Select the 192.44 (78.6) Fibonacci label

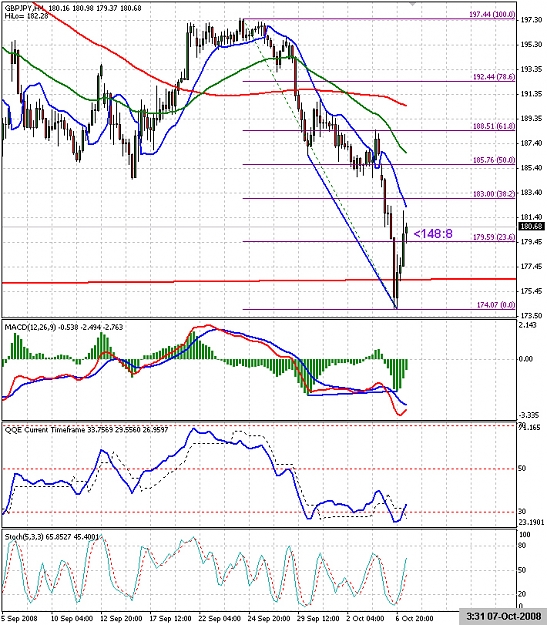tap(494, 77)
